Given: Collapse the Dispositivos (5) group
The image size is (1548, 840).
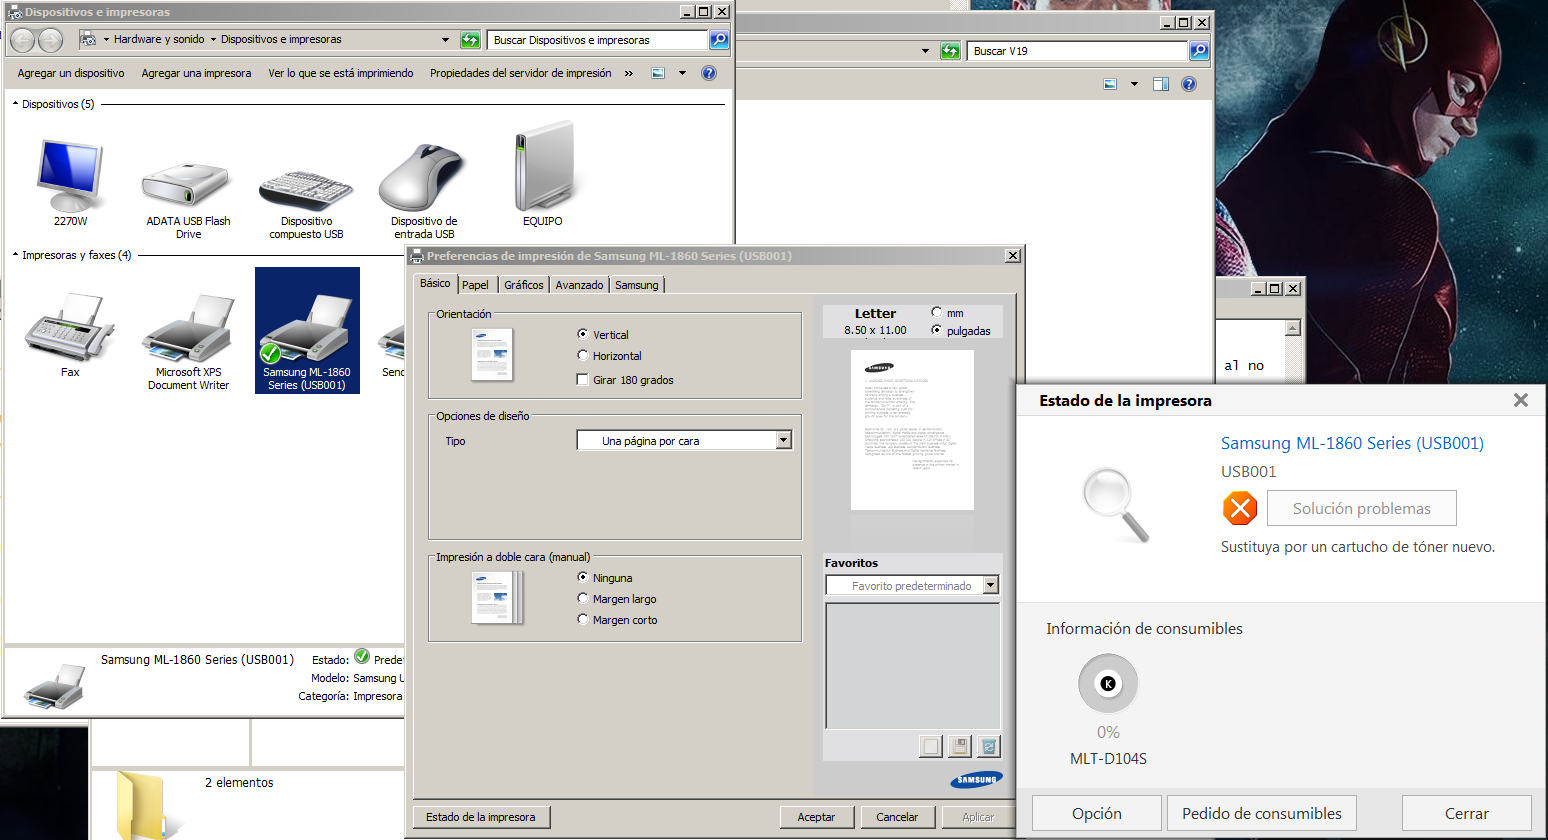Looking at the screenshot, I should tap(15, 104).
